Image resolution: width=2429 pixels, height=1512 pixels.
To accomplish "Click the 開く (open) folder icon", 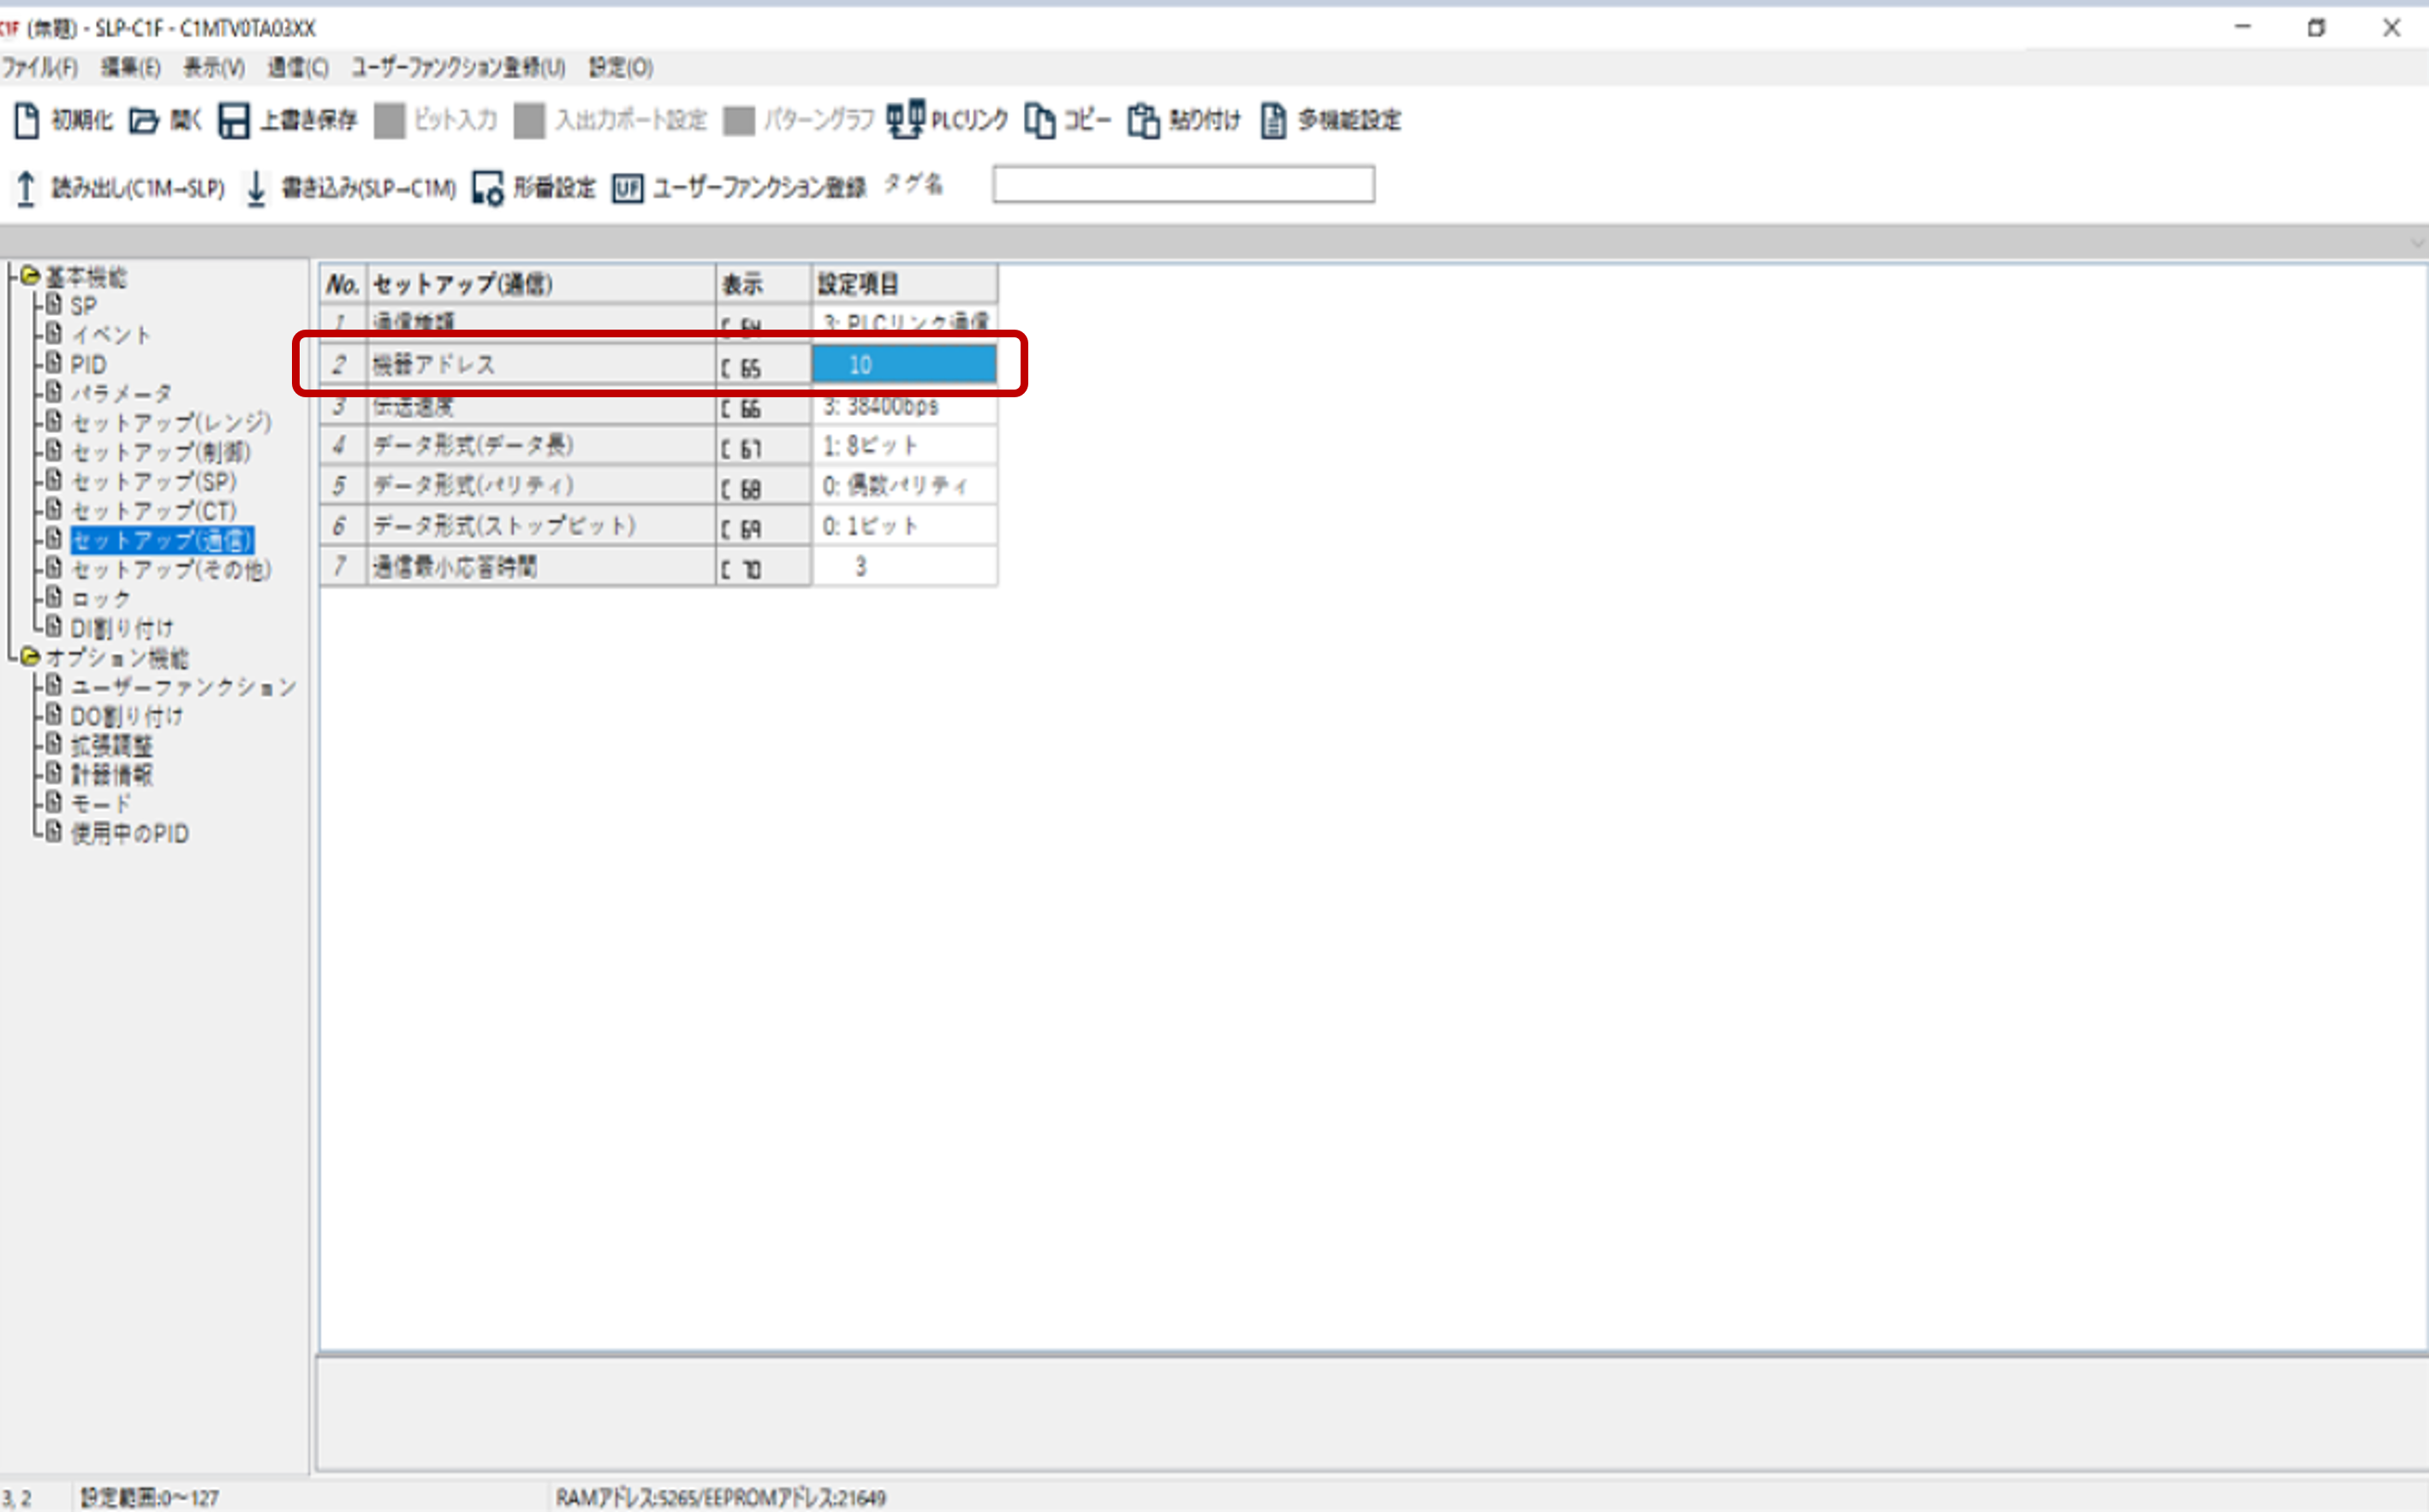I will 145,120.
